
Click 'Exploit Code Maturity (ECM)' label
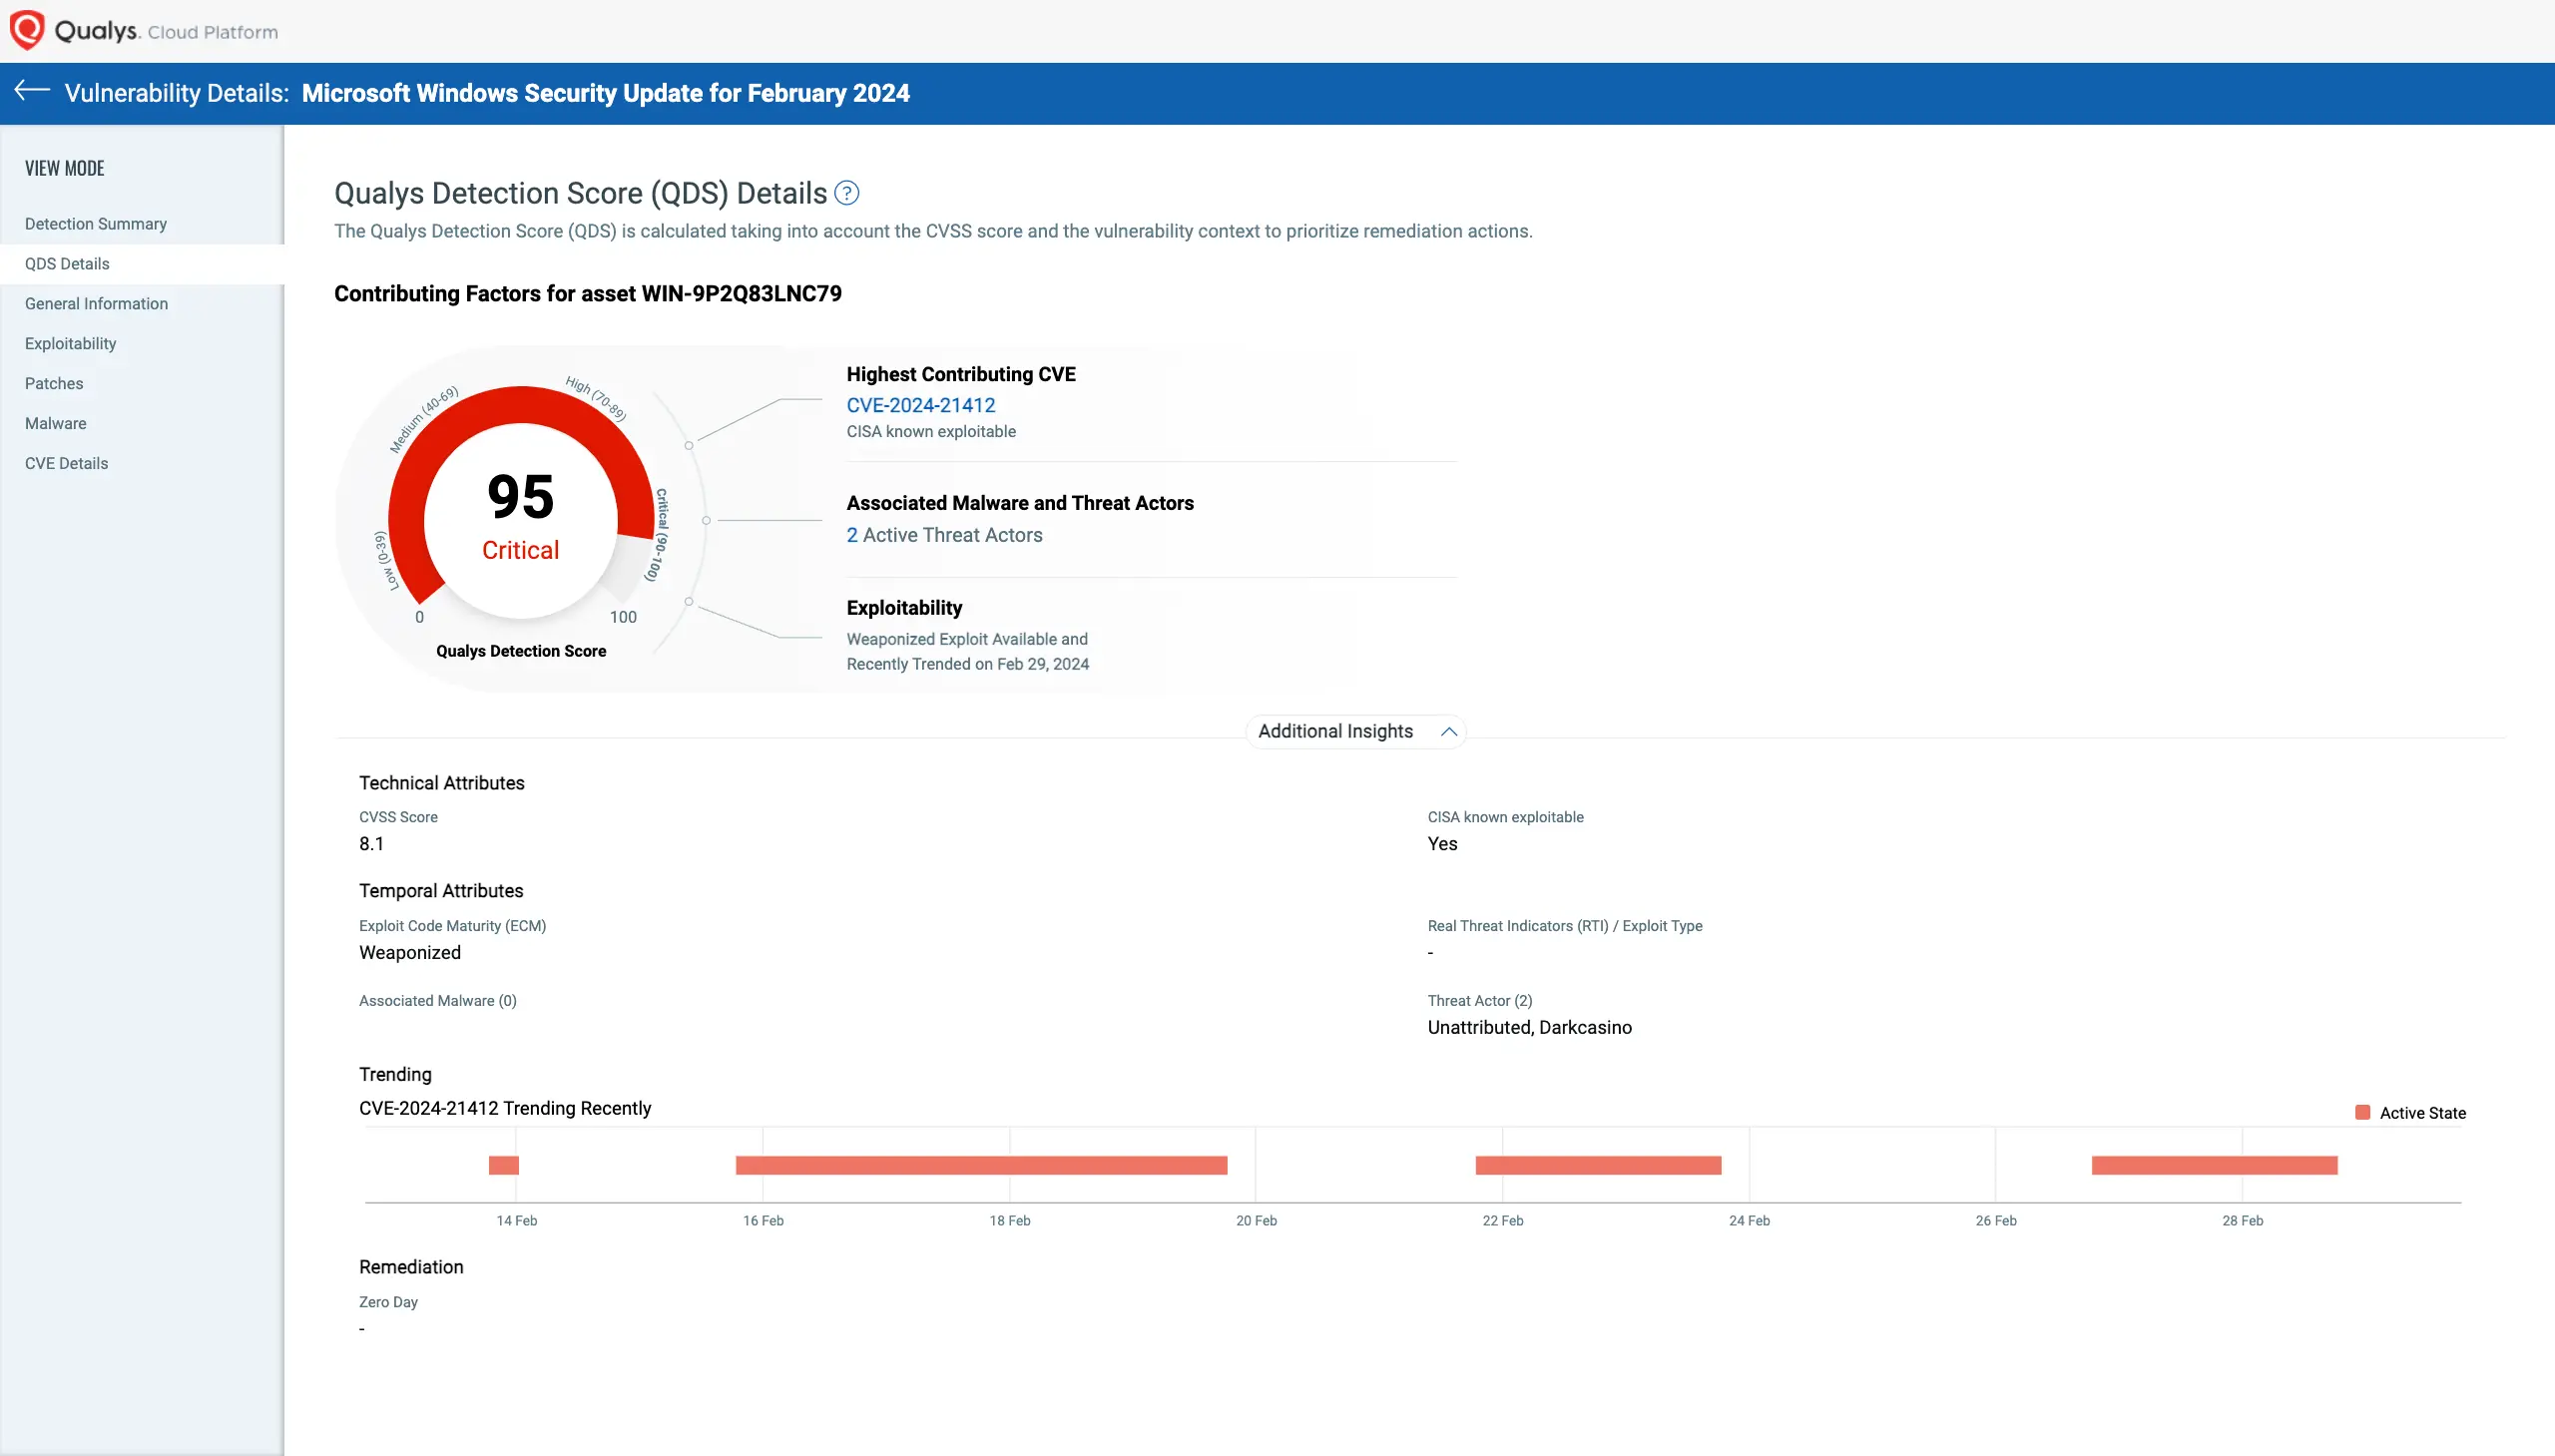click(x=453, y=926)
